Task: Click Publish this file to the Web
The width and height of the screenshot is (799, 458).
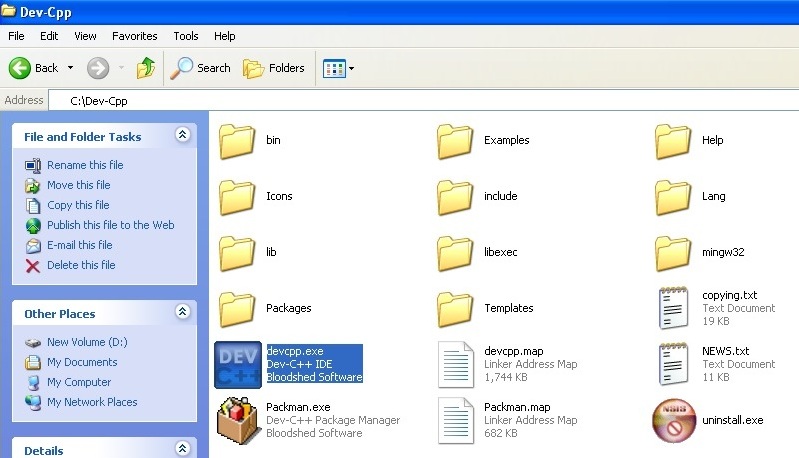Action: (111, 225)
